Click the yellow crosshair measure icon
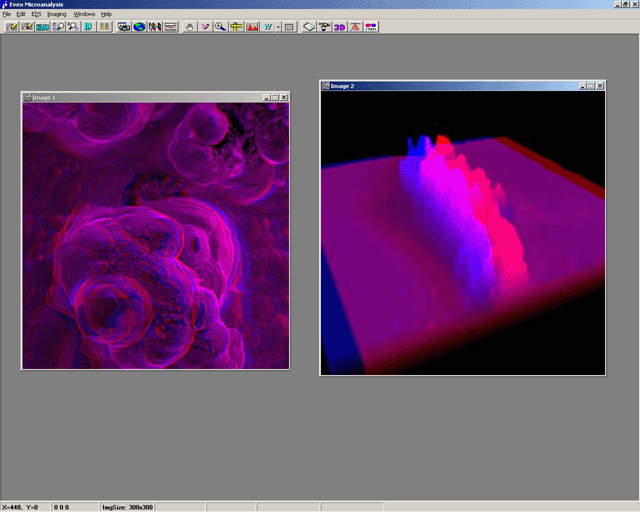This screenshot has width=640, height=512. (235, 27)
